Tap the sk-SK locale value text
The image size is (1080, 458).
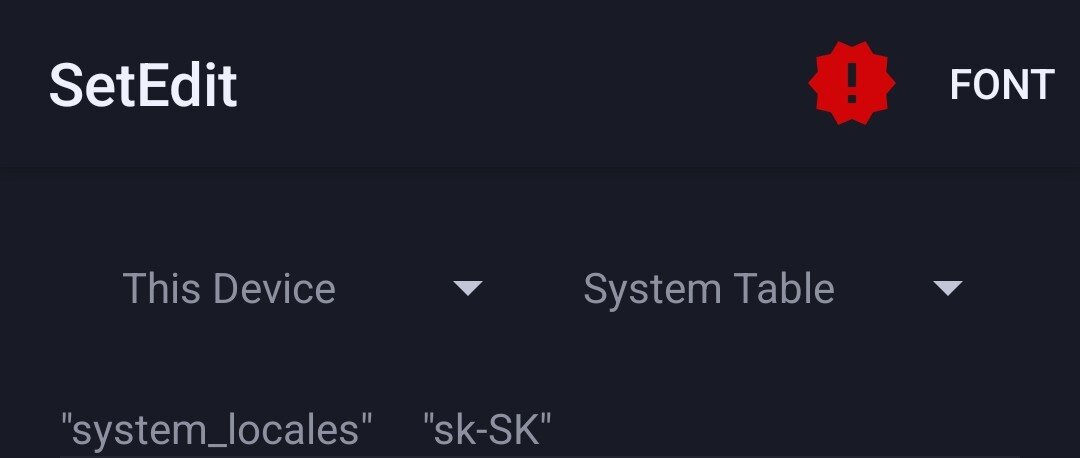click(x=487, y=431)
